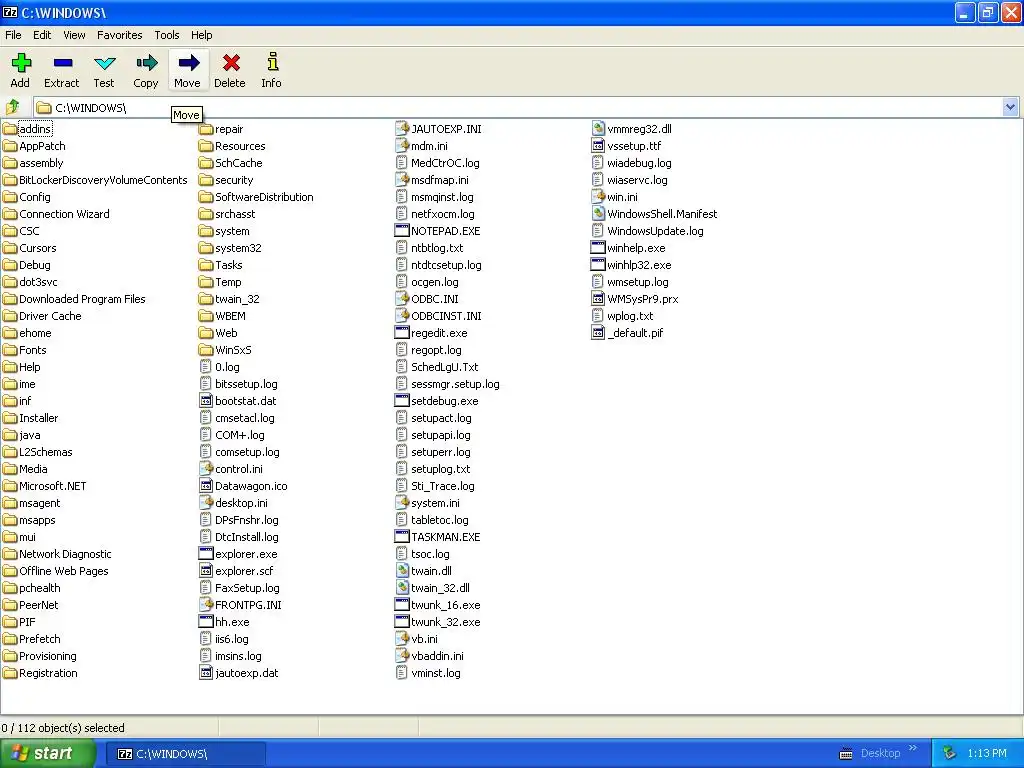This screenshot has height=768, width=1024.
Task: Select the jautoexp.dat file
Action: coord(238,673)
